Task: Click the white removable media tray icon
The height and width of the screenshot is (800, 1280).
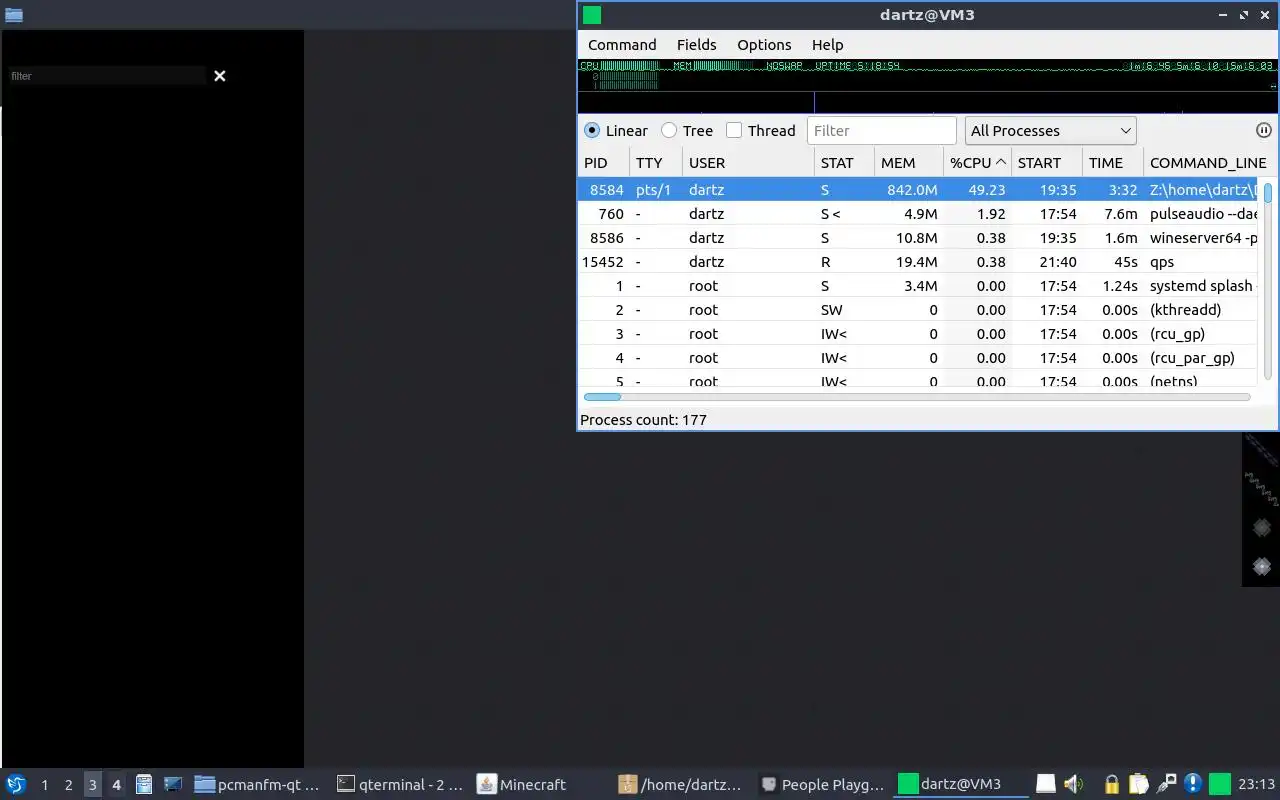Action: click(x=1046, y=784)
